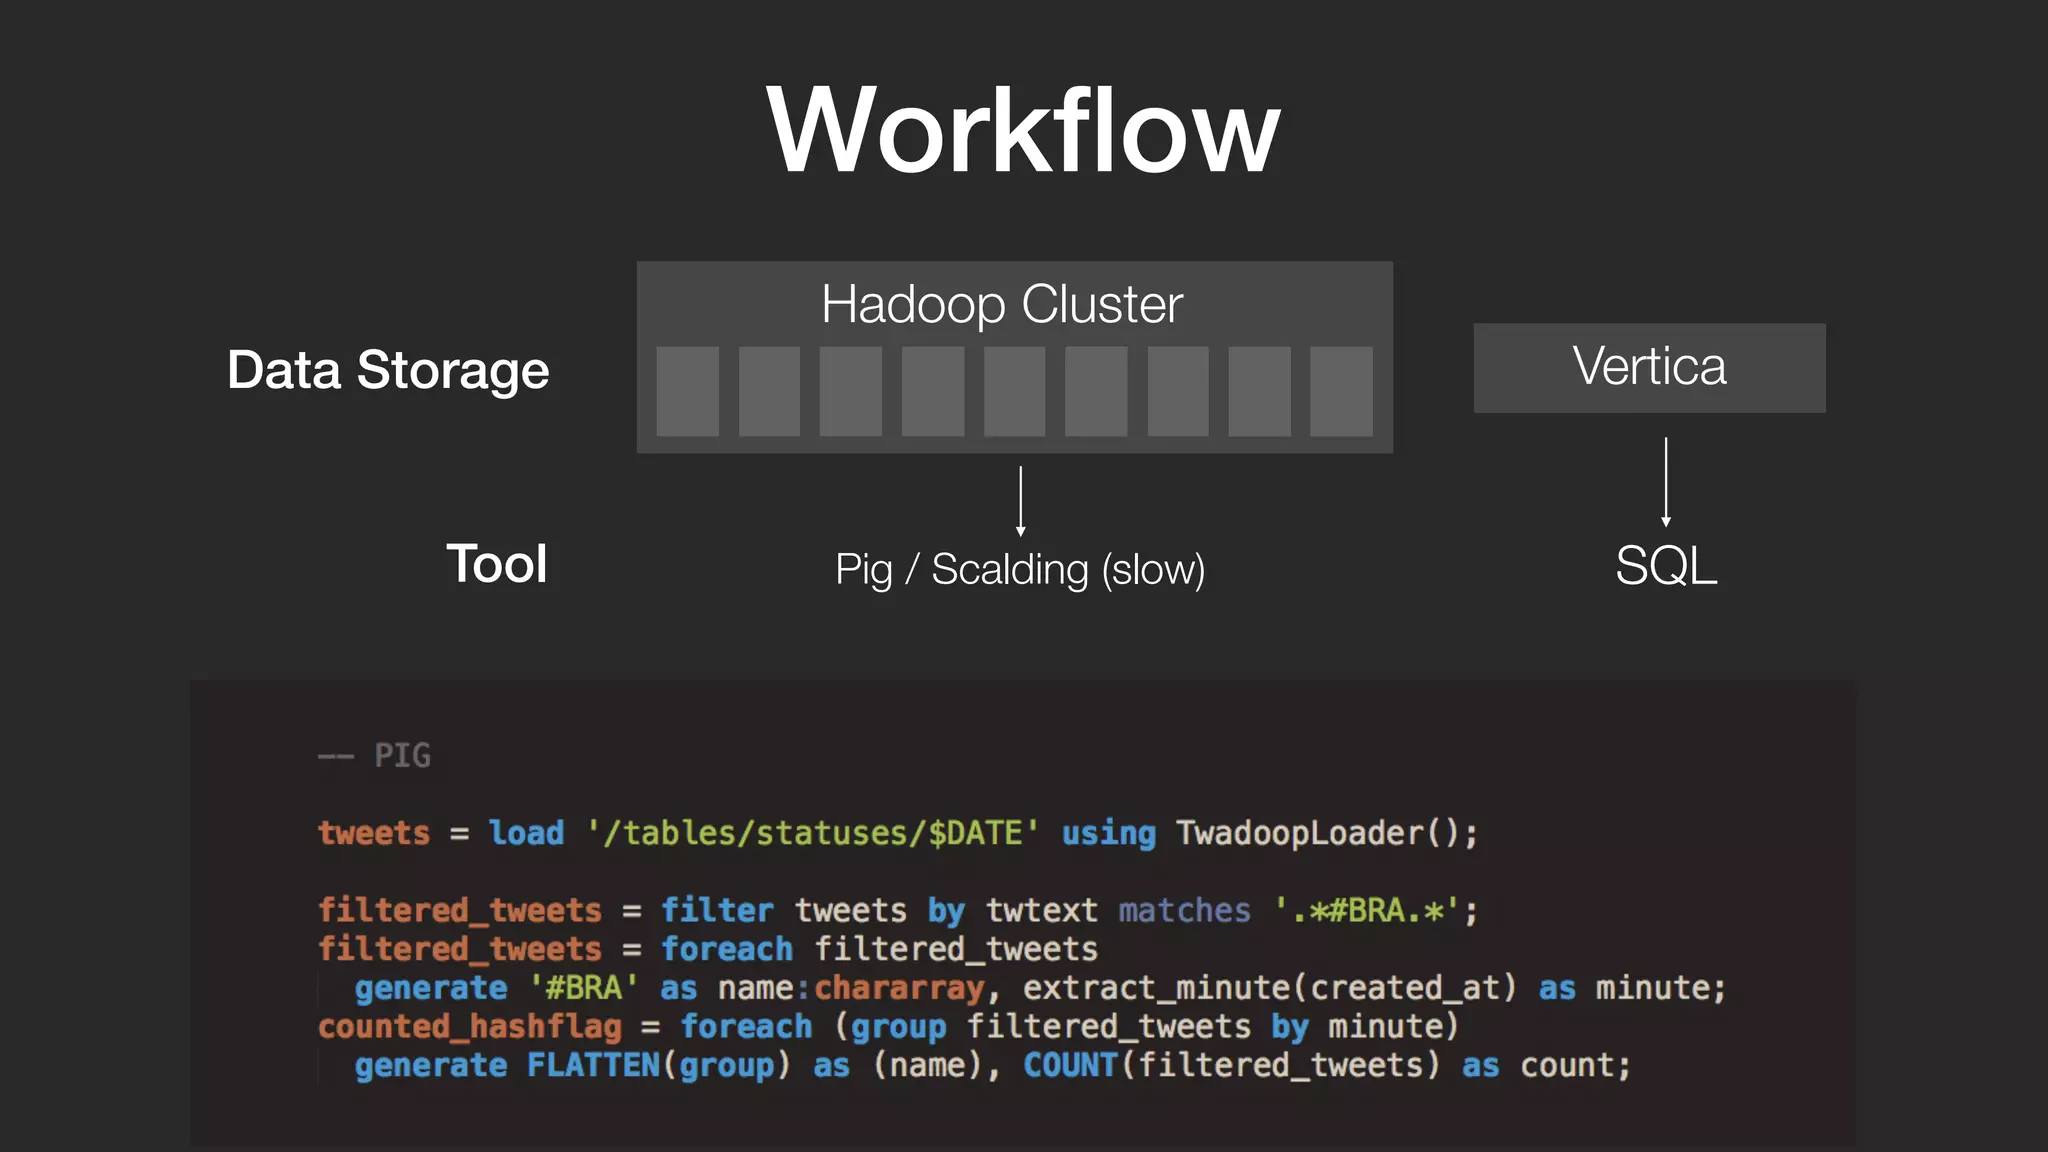
Task: Select the Pig / Scalding (slow) text
Action: (1020, 570)
